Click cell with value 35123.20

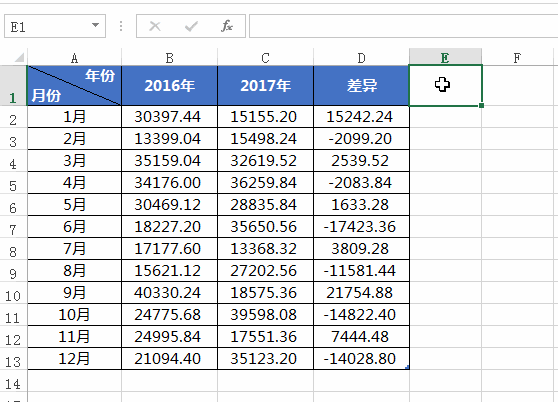pyautogui.click(x=265, y=359)
